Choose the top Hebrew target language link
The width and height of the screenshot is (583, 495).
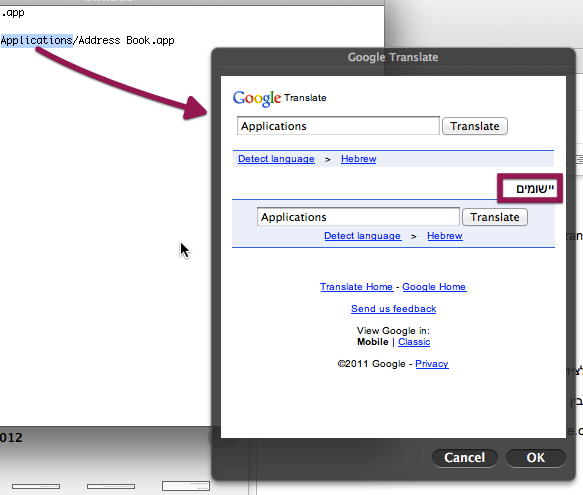pos(358,159)
